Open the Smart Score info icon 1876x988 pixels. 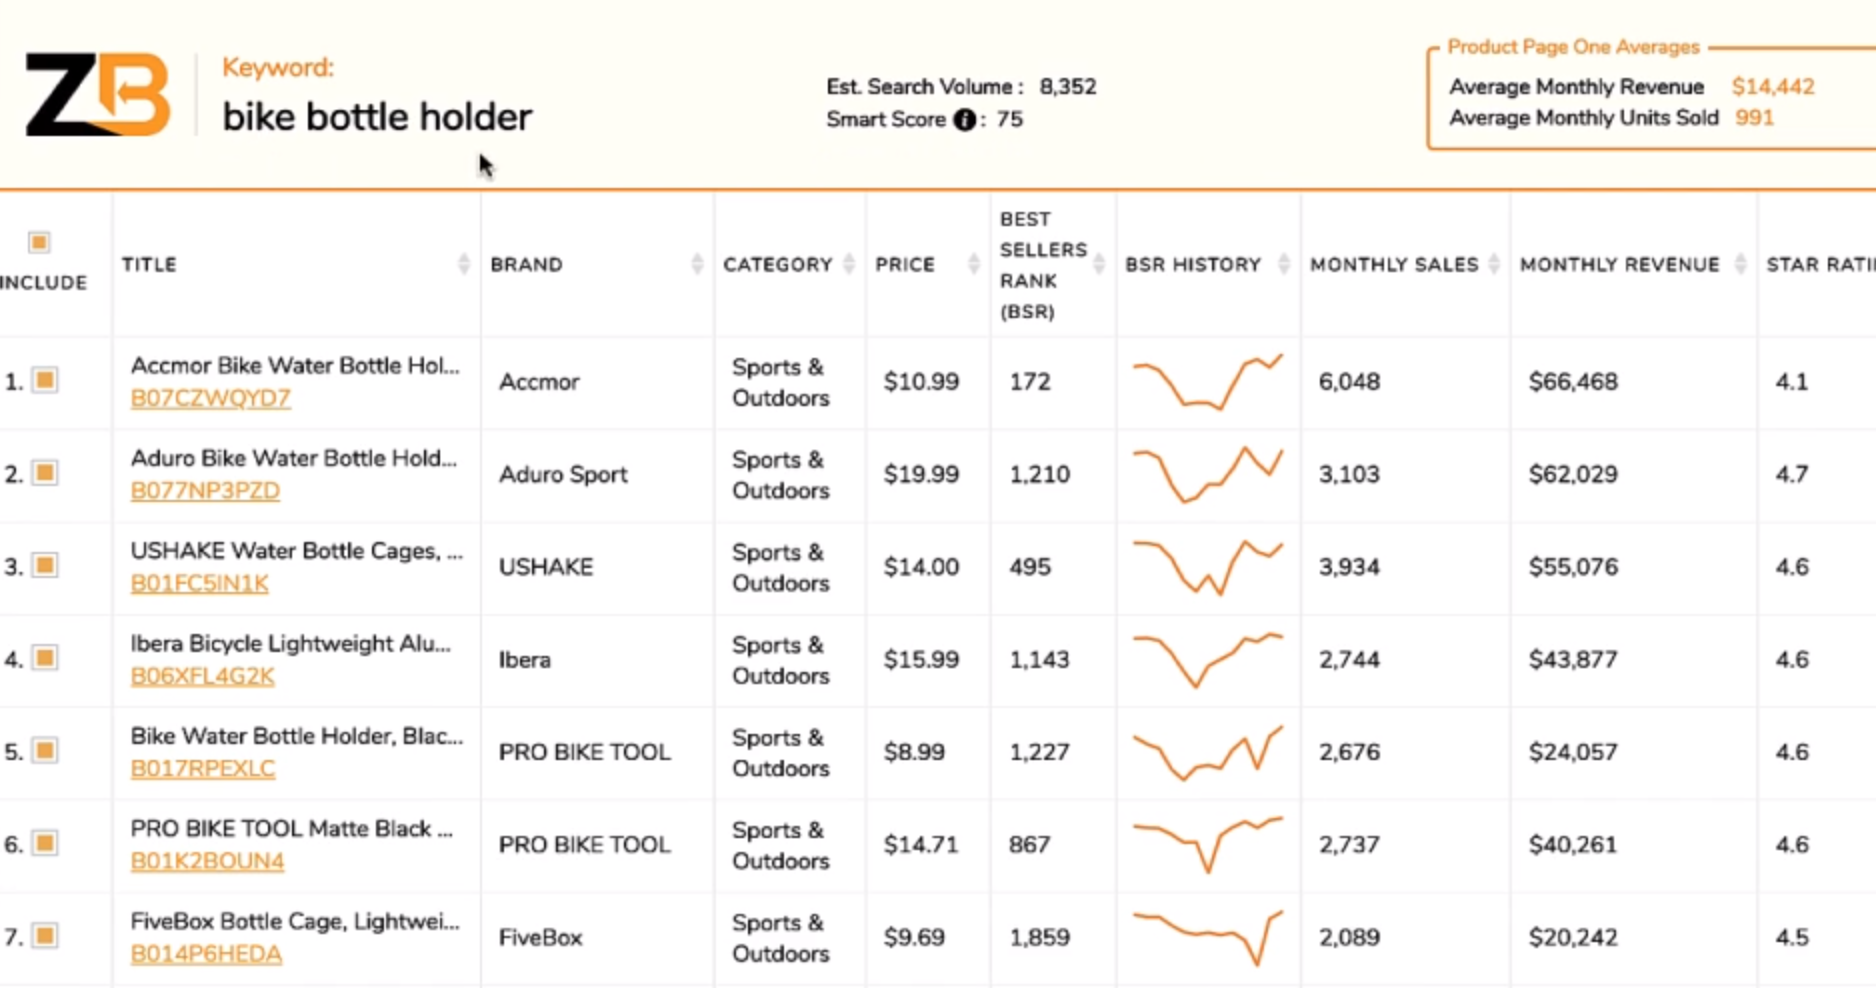[964, 120]
